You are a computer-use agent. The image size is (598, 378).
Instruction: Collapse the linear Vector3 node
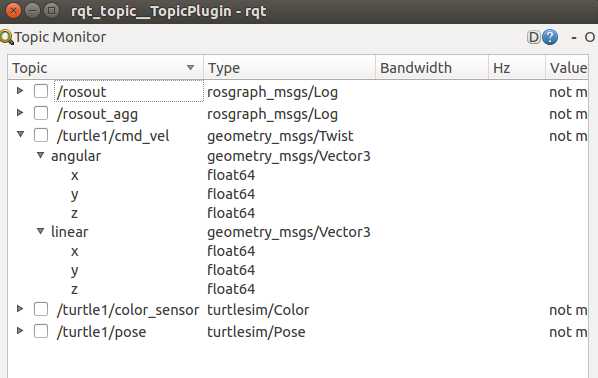click(x=40, y=231)
